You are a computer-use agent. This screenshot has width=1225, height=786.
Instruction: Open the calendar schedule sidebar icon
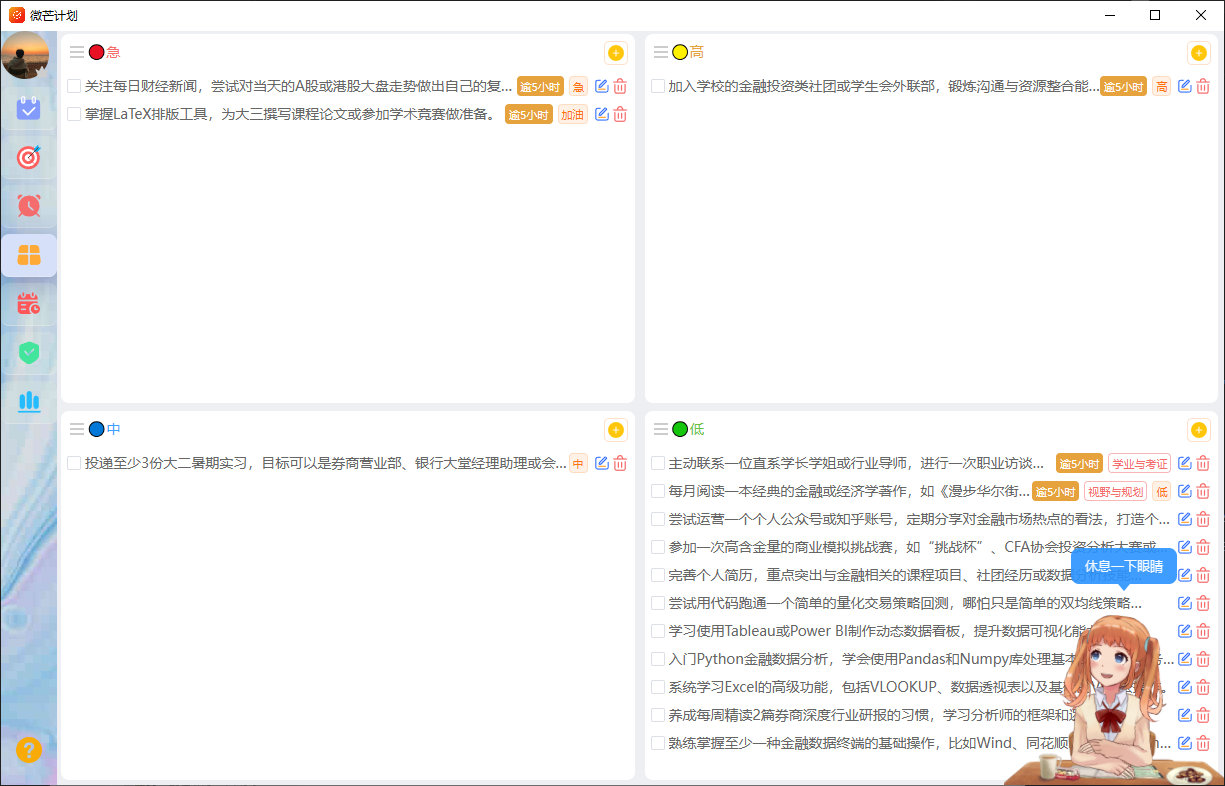[x=29, y=304]
